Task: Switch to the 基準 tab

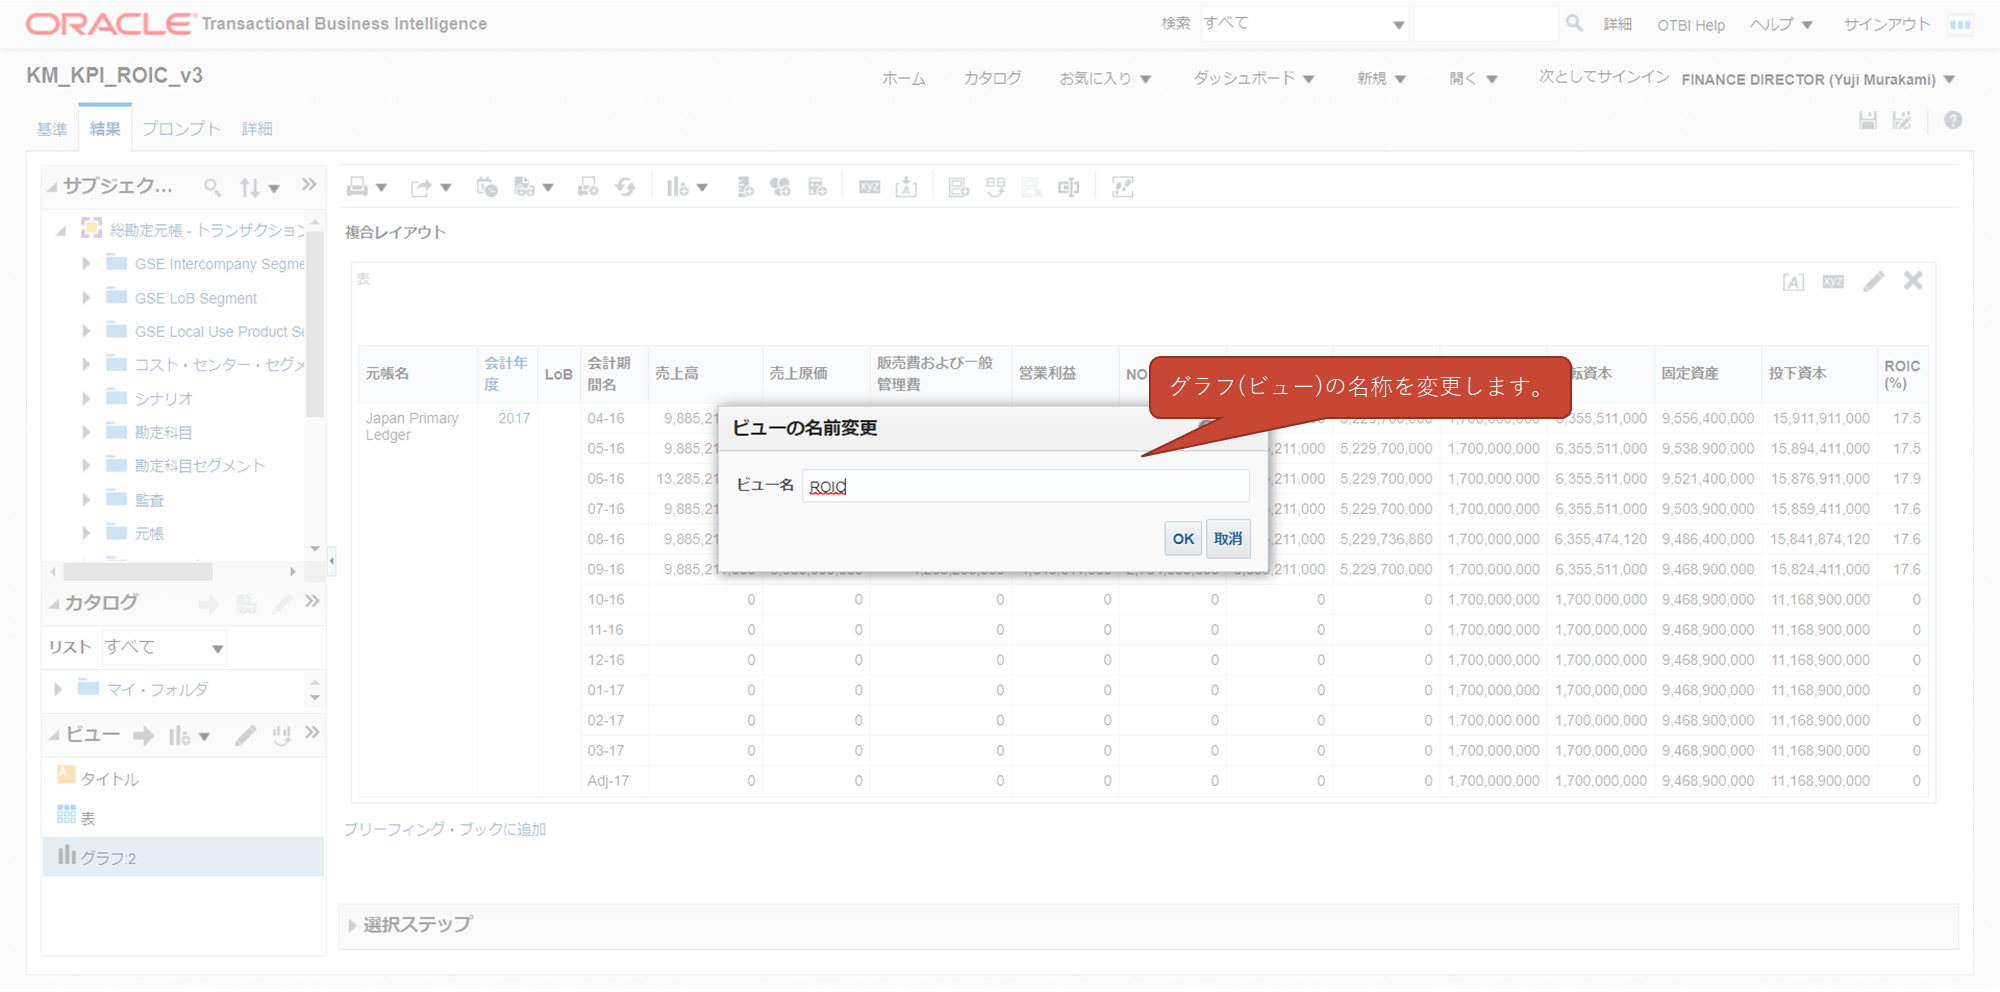Action: (52, 129)
